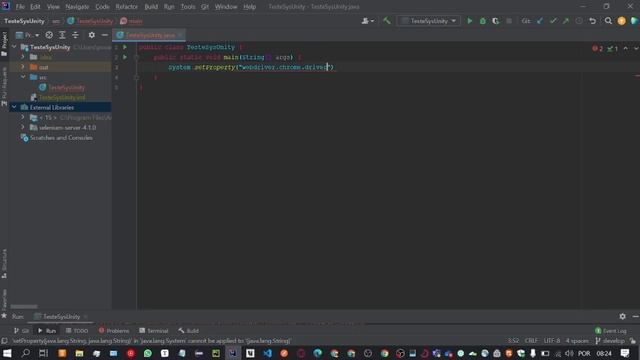
Task: Run with coverage shield icon
Action: pyautogui.click(x=496, y=21)
